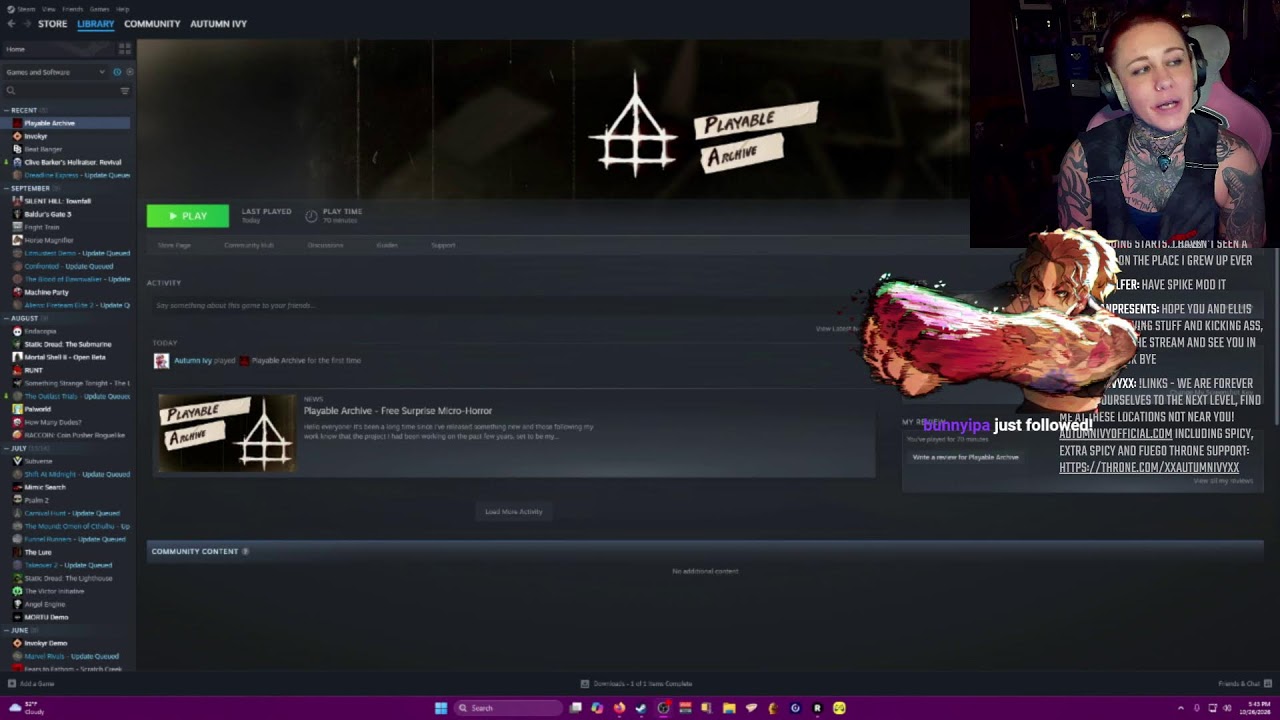Image resolution: width=1280 pixels, height=720 pixels.
Task: Open Write a review for Playable Archive
Action: pos(965,457)
